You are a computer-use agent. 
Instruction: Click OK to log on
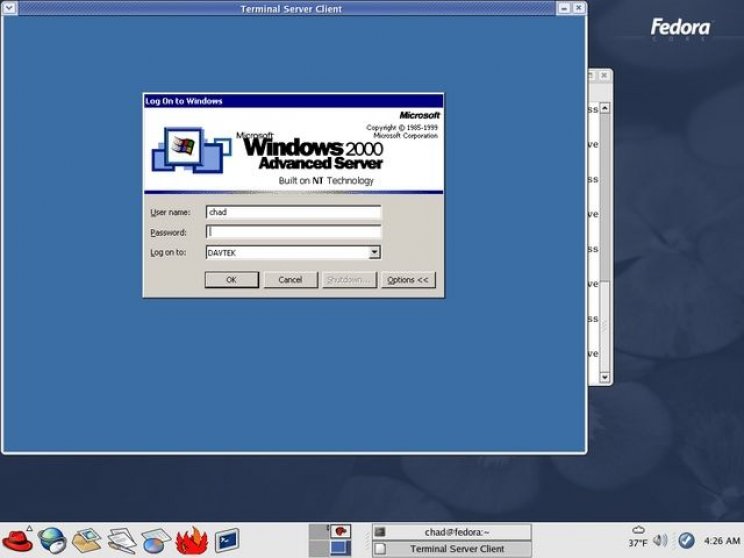tap(232, 280)
